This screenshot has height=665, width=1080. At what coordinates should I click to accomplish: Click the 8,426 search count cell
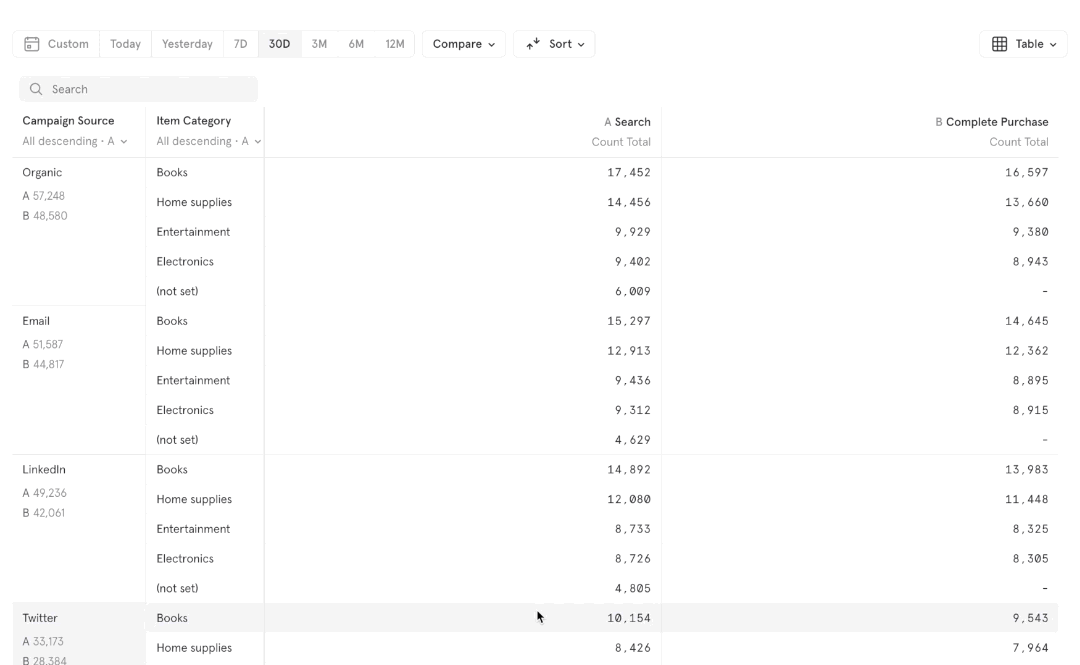click(x=633, y=648)
